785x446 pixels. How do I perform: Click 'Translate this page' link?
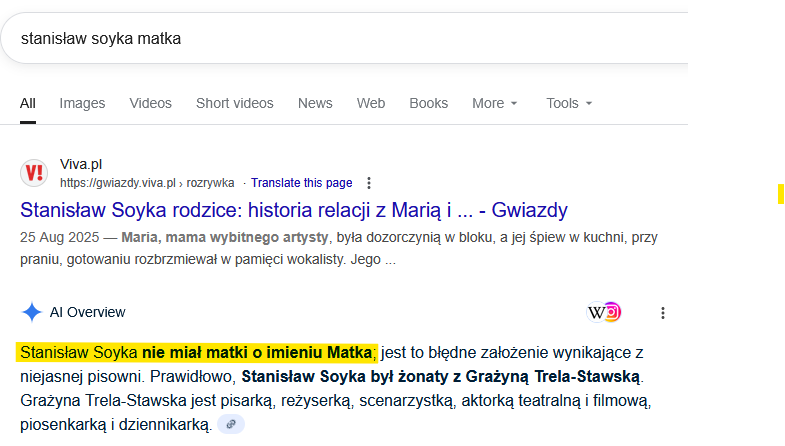pos(302,183)
